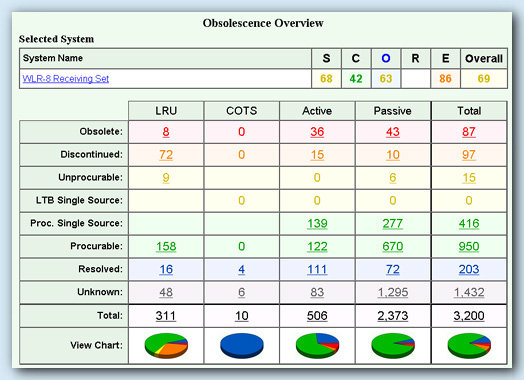Screen dimensions: 524x380
Task: Open Unknown Passive count 1,295
Action: (393, 292)
